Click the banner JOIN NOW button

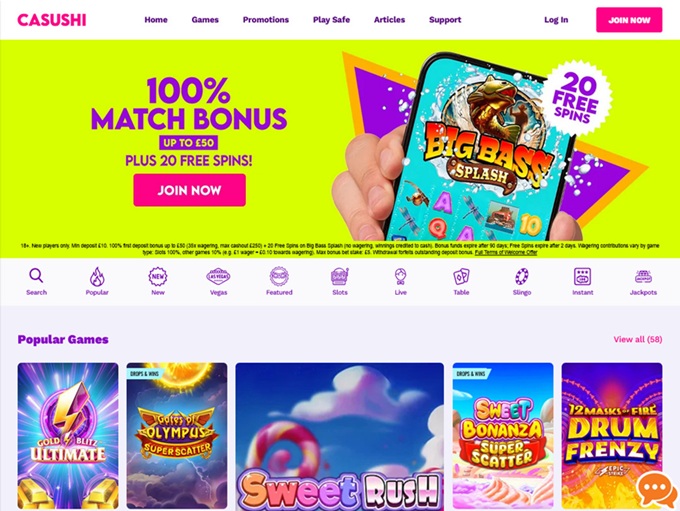point(190,190)
